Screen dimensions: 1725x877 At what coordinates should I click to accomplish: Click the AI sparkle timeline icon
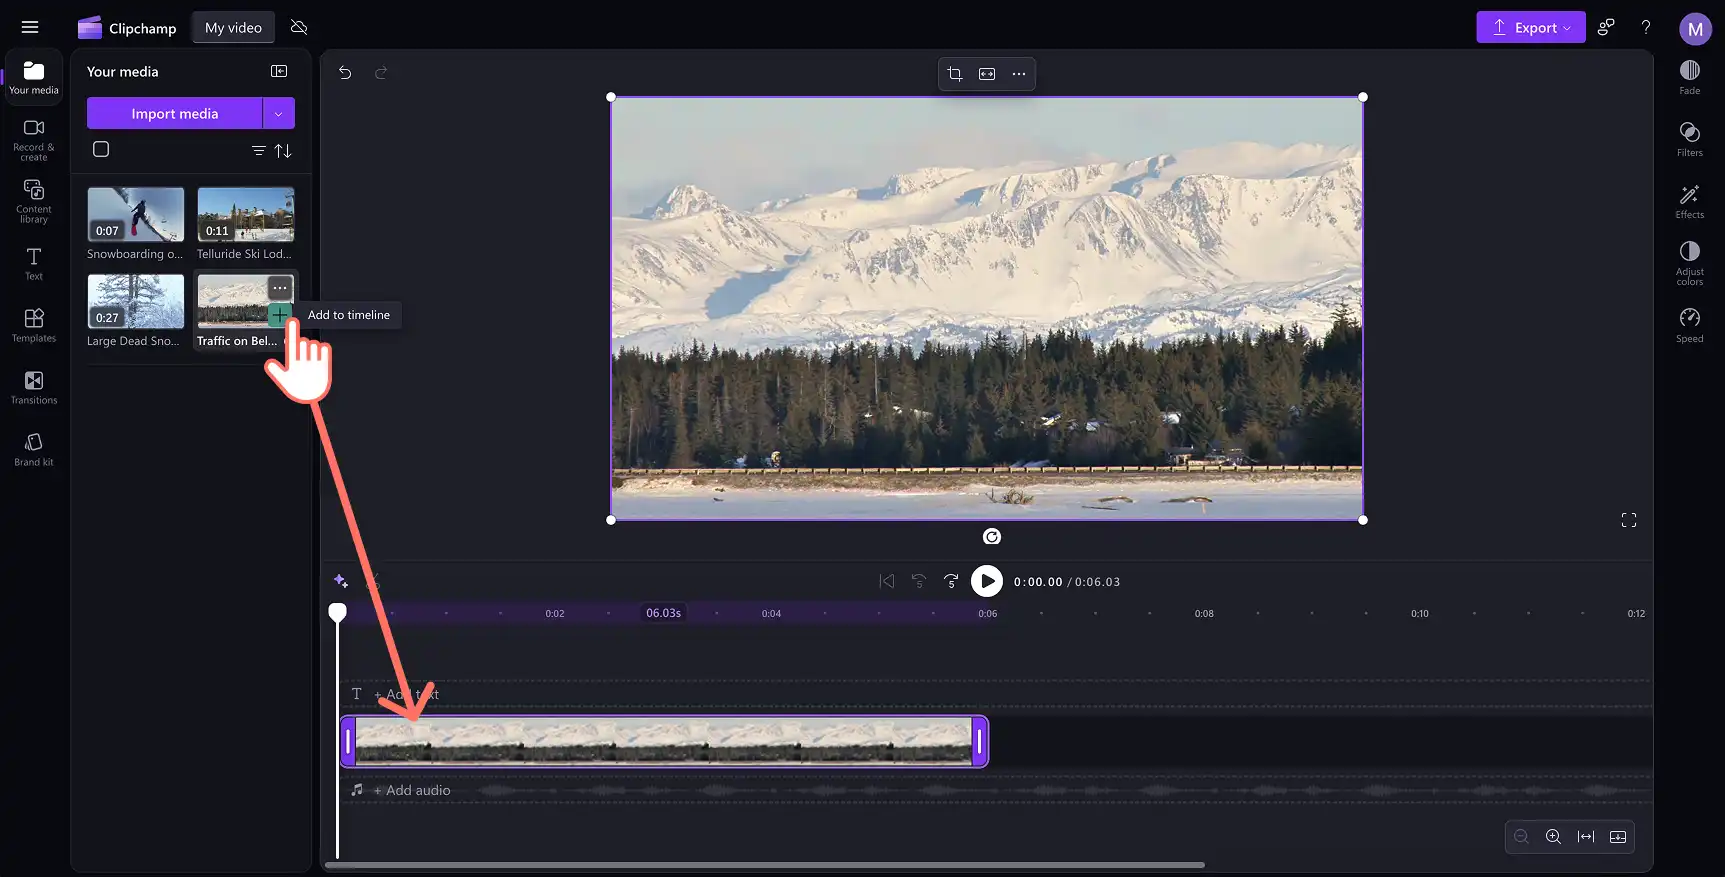tap(341, 581)
